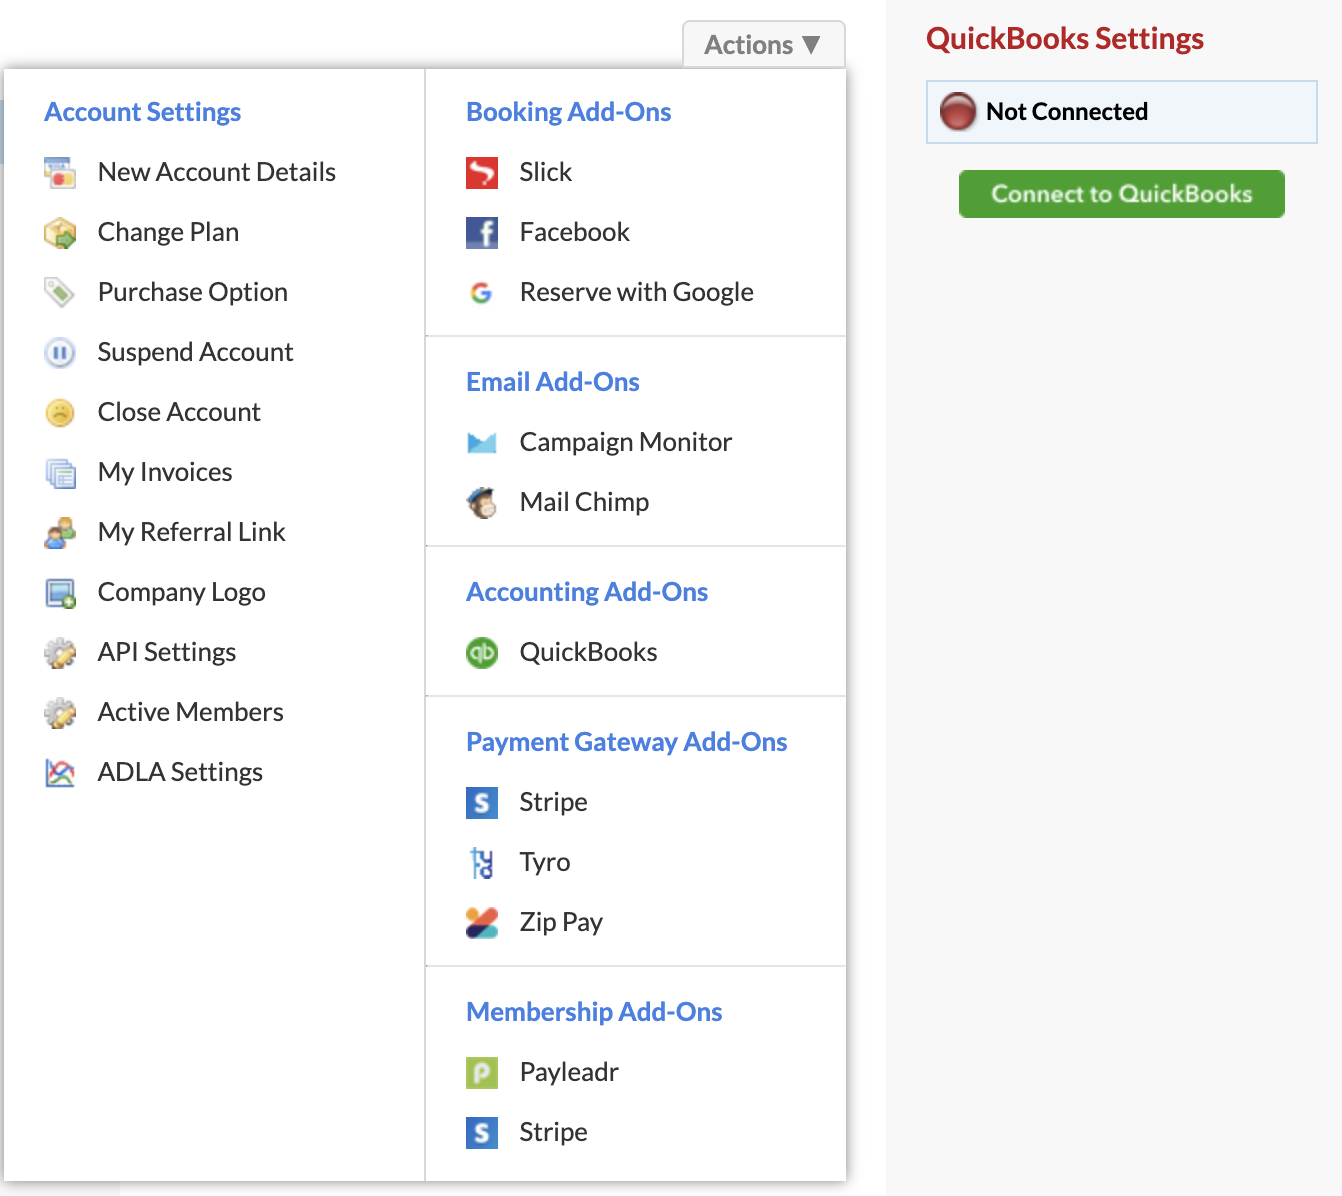This screenshot has width=1342, height=1196.
Task: Choose Facebook booking add-on
Action: [x=575, y=232]
